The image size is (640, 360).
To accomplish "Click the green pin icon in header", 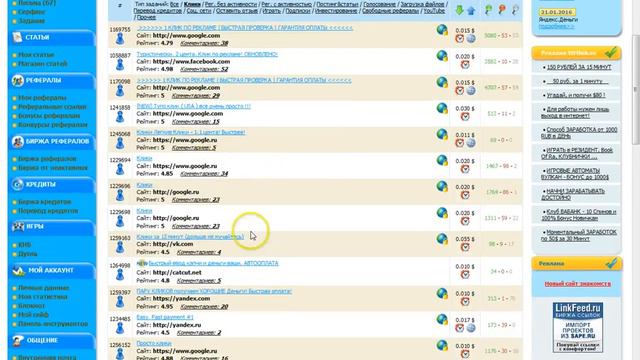I will 488,10.
